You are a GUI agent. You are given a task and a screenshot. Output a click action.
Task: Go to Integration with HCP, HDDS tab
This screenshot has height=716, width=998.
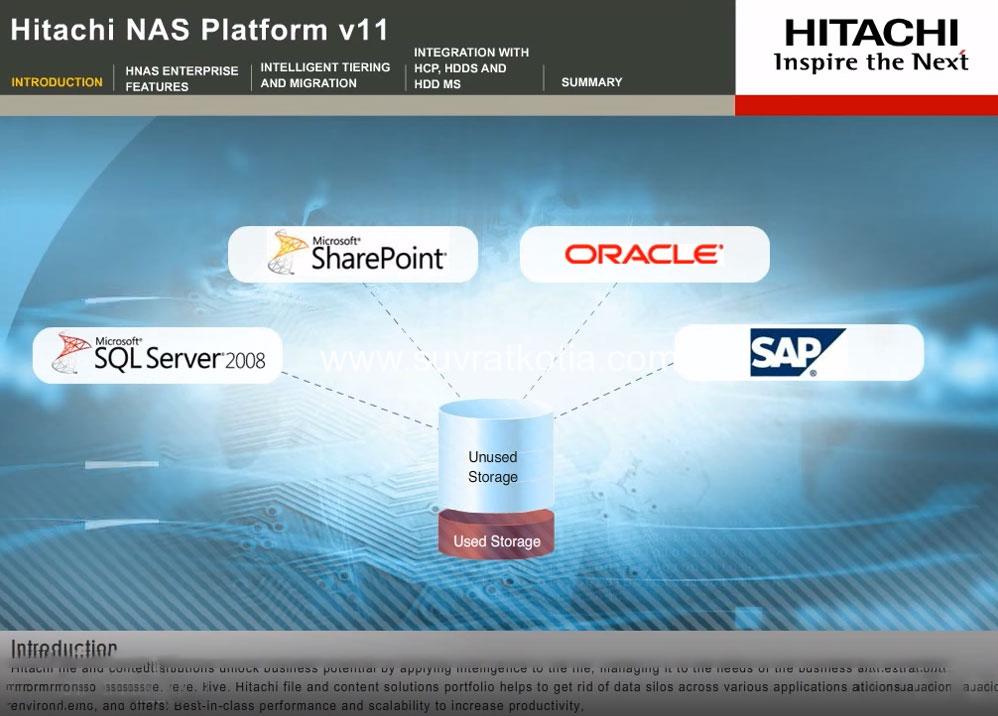point(471,68)
